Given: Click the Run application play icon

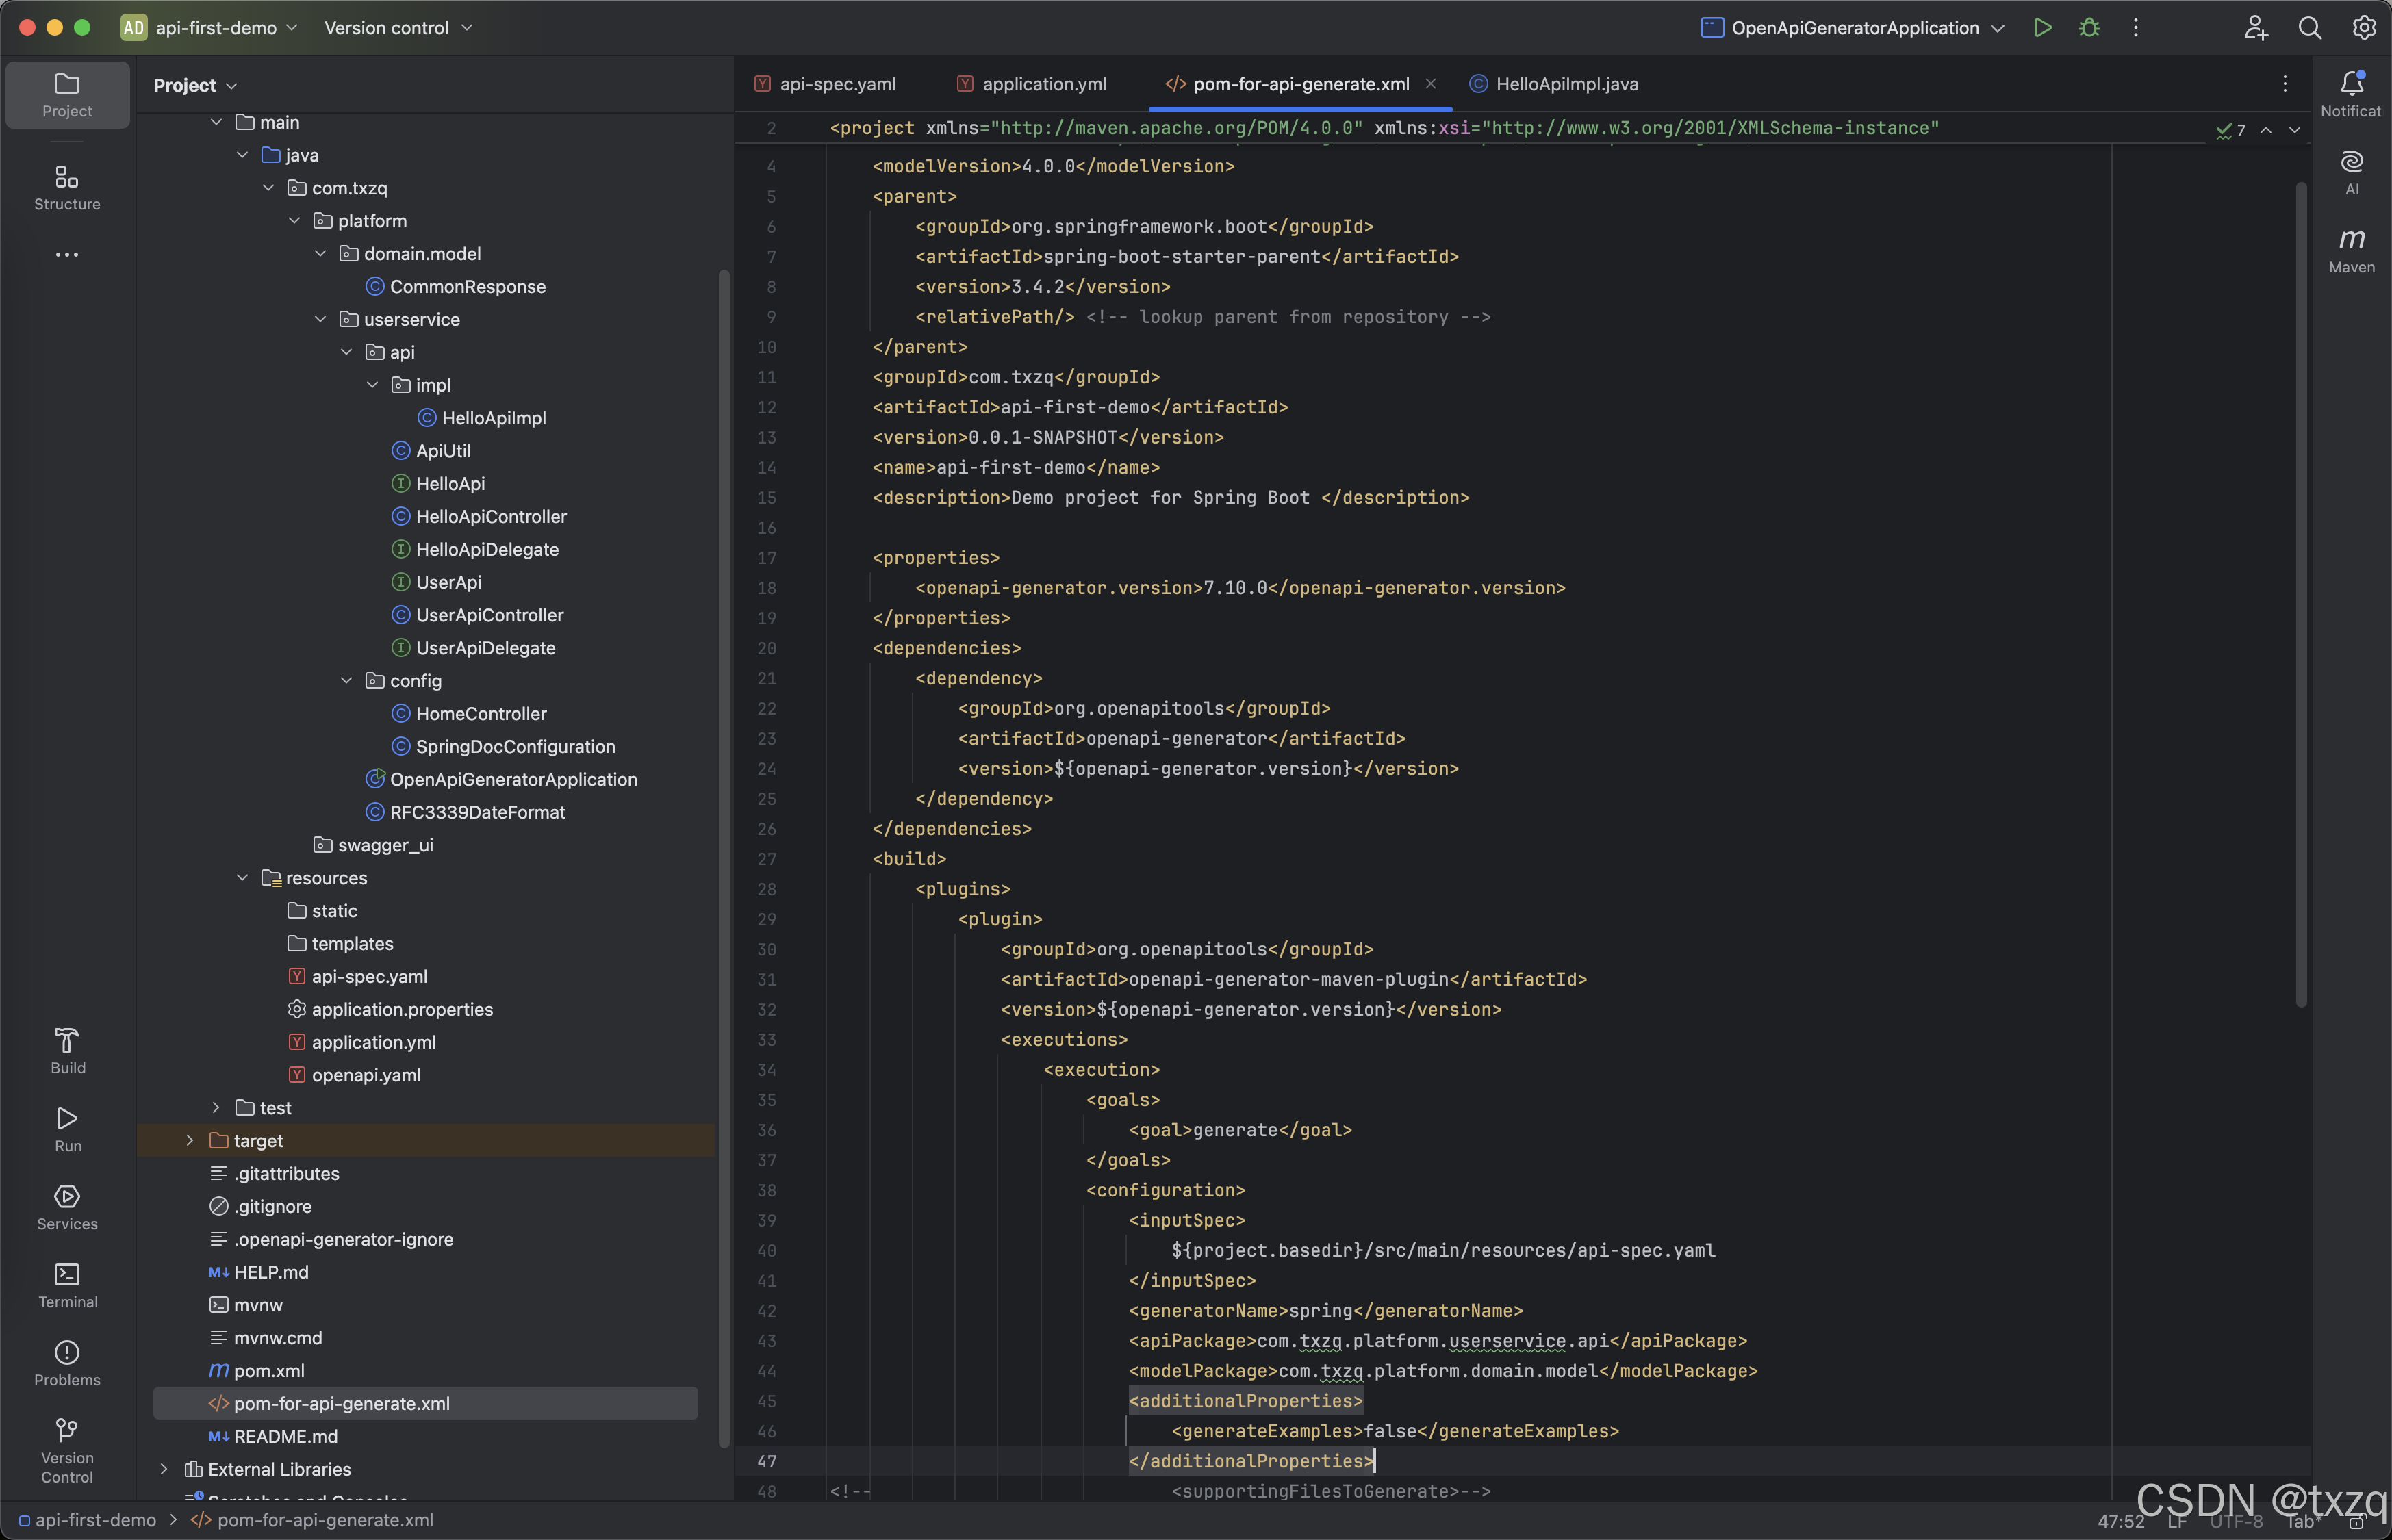Looking at the screenshot, I should click(2043, 28).
